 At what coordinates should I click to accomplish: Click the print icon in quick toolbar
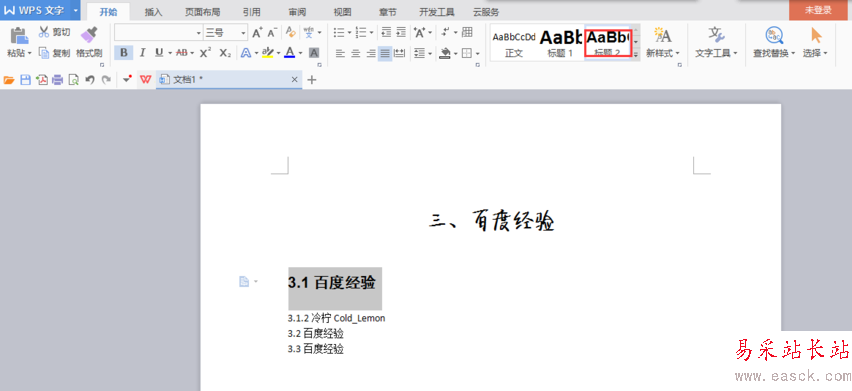[x=58, y=80]
